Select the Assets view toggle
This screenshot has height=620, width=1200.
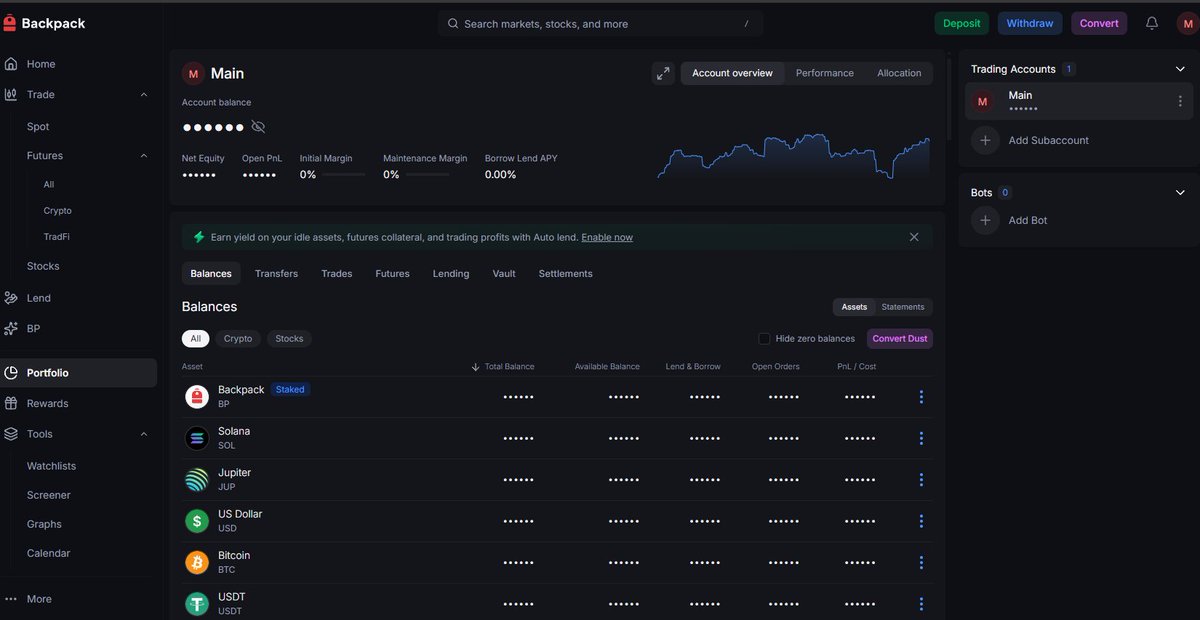(x=854, y=307)
